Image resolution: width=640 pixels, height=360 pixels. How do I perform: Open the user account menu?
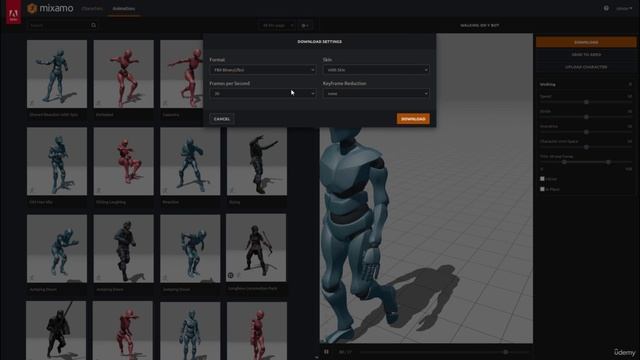pyautogui.click(x=624, y=8)
